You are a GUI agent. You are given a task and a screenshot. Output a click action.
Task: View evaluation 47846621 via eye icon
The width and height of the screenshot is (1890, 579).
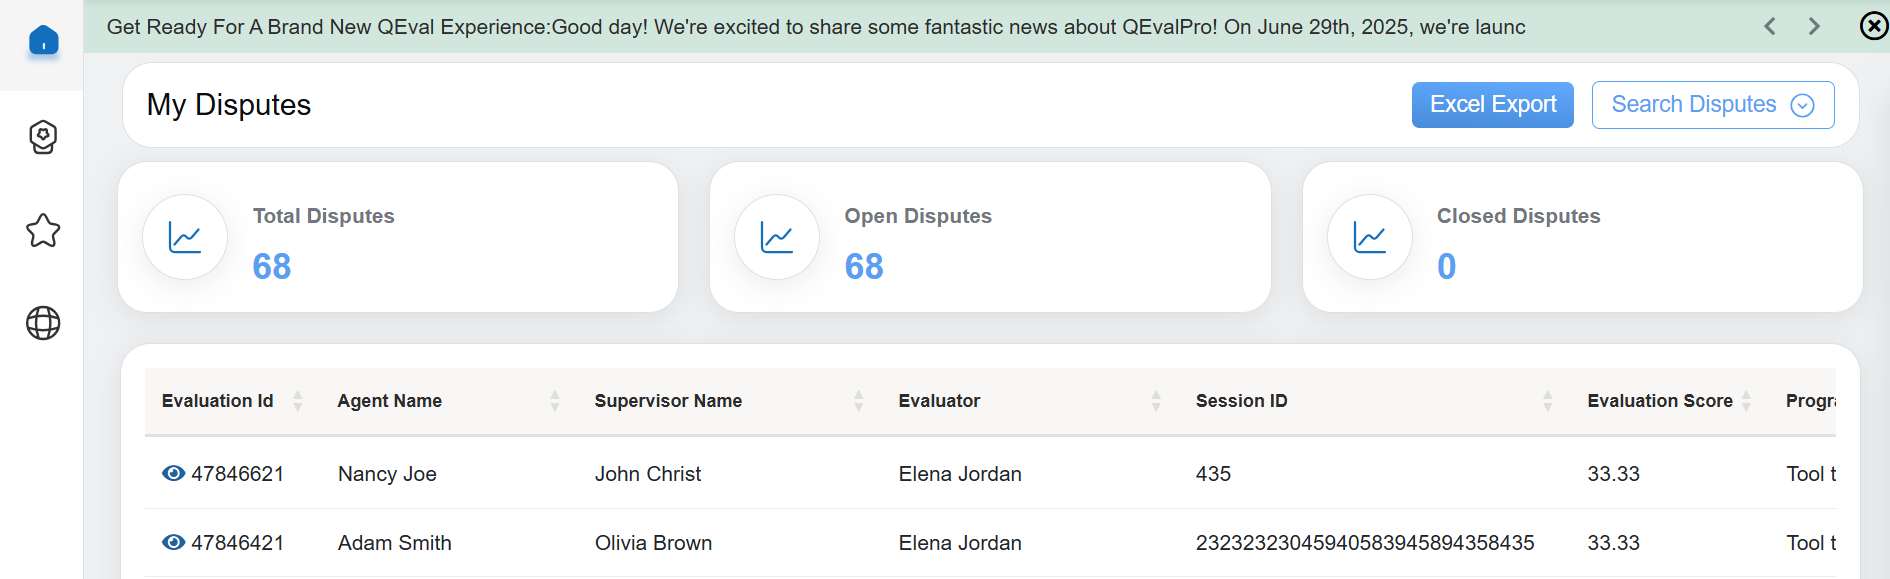(173, 473)
